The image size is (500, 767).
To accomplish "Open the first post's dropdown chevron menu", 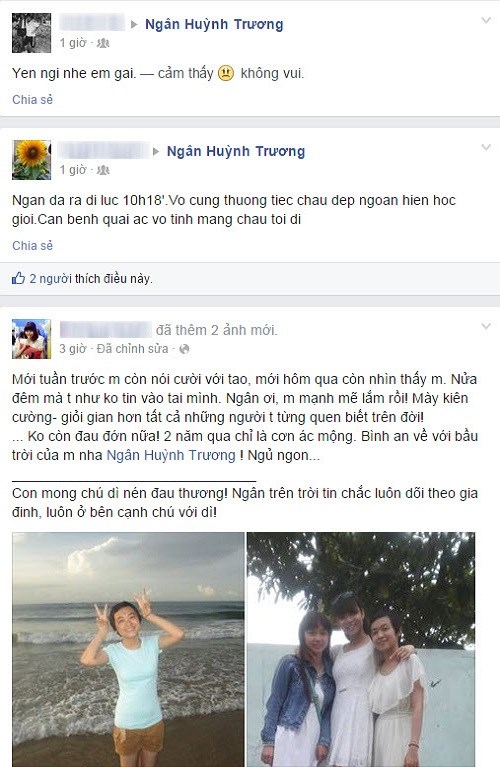I will (486, 21).
